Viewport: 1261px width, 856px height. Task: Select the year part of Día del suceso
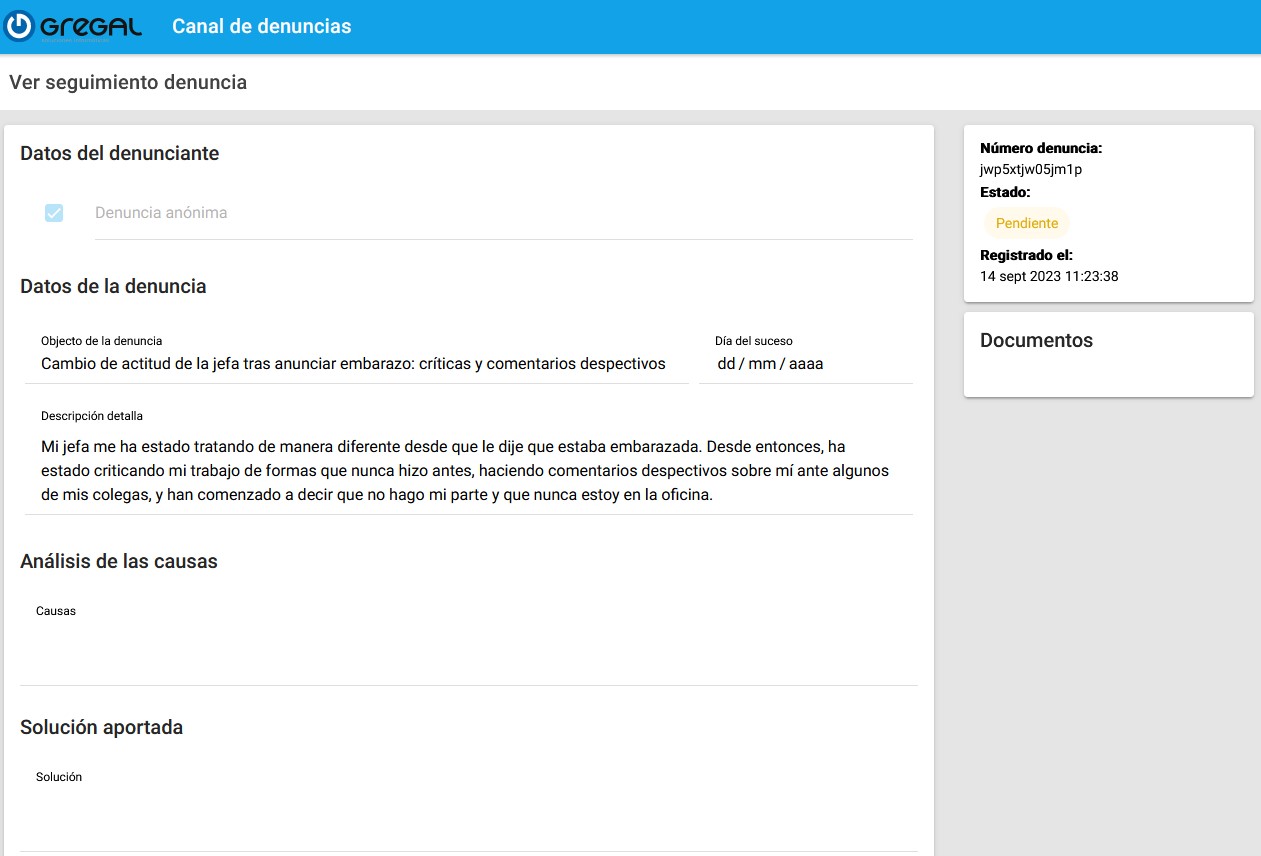click(806, 364)
